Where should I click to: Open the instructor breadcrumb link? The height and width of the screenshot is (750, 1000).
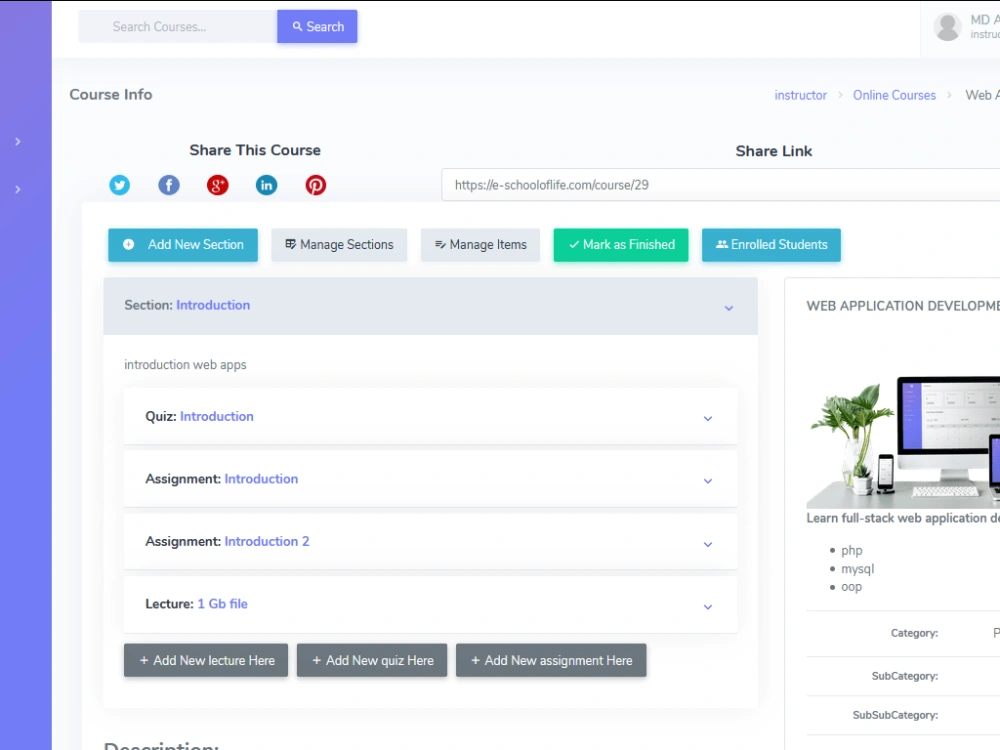pos(800,95)
